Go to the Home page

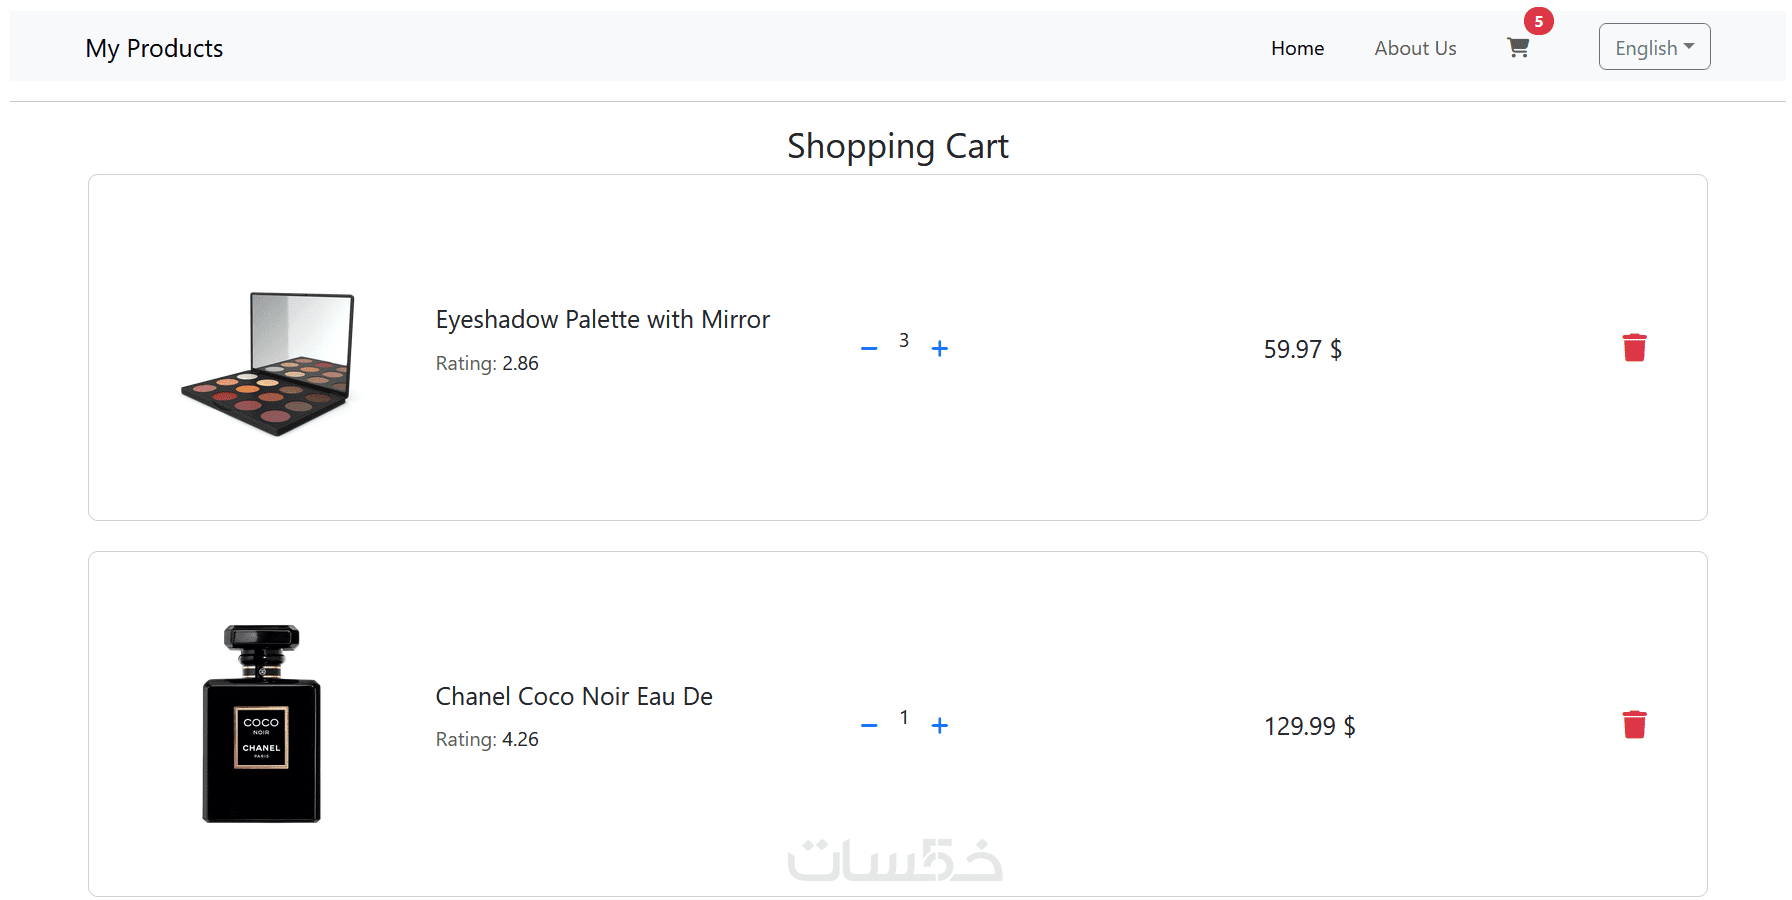click(1297, 48)
